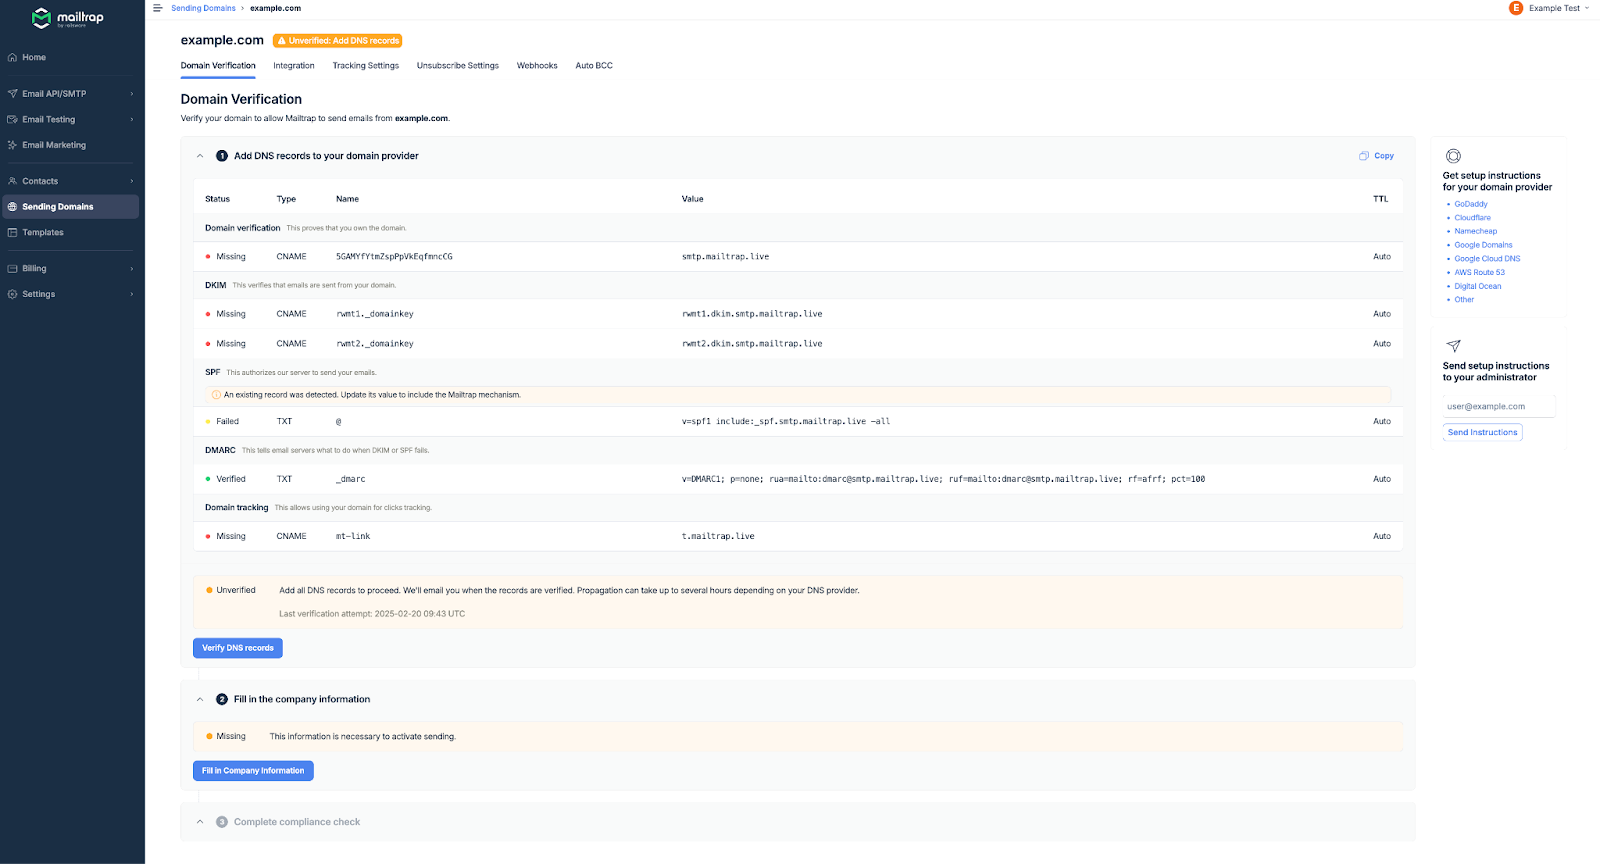Viewport: 1600px width, 864px height.
Task: Open the Domain Verification tab
Action: pyautogui.click(x=218, y=66)
